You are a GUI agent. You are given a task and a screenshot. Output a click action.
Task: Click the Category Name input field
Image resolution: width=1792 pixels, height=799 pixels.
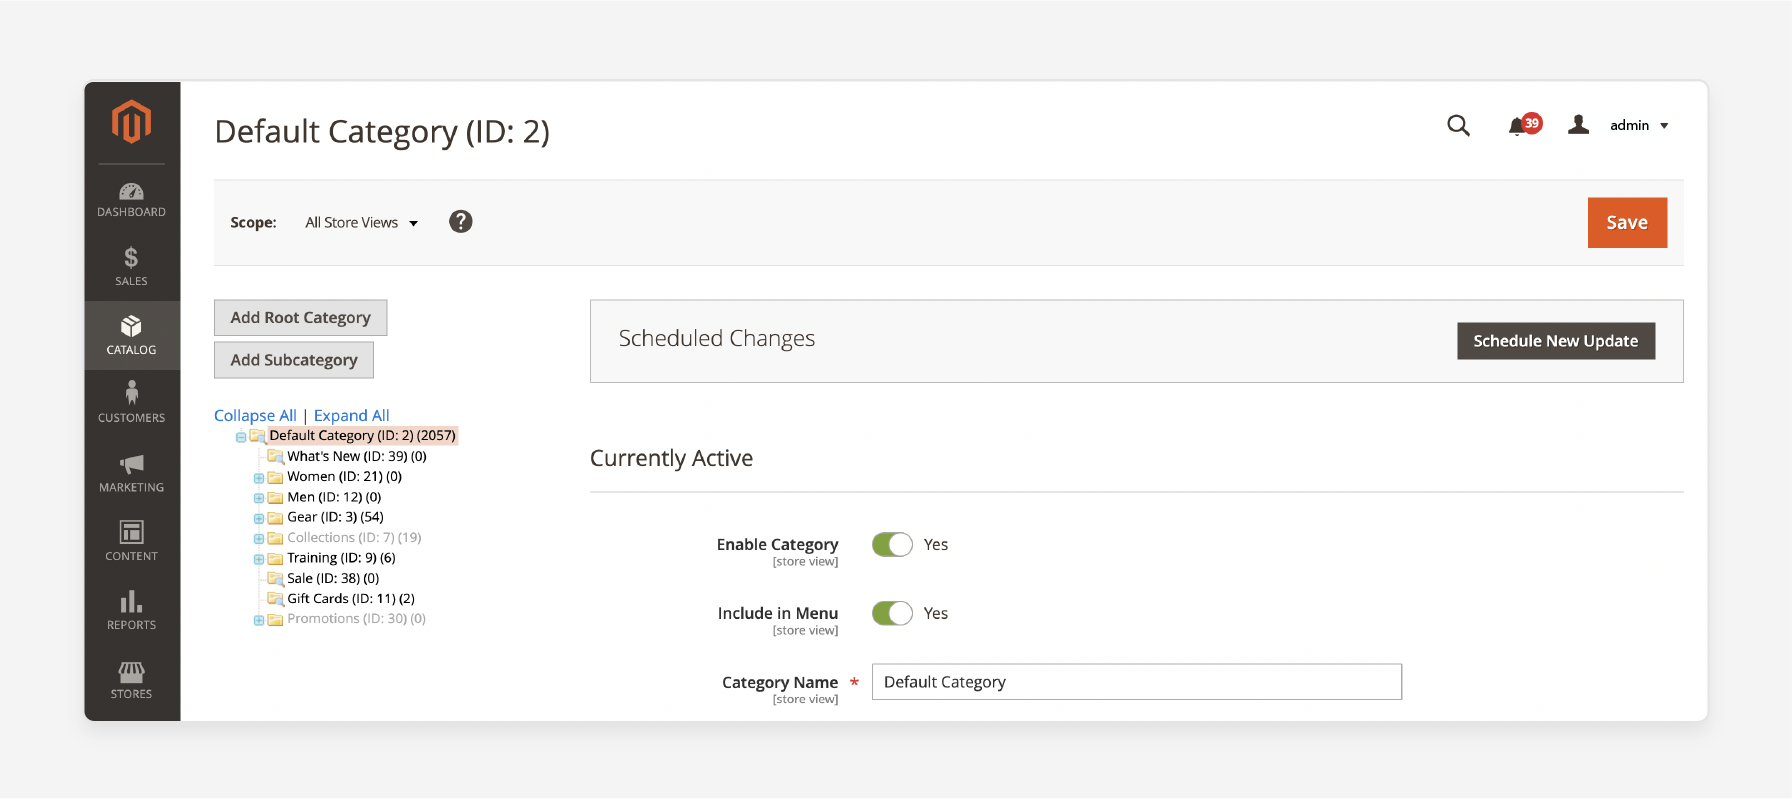click(1137, 682)
